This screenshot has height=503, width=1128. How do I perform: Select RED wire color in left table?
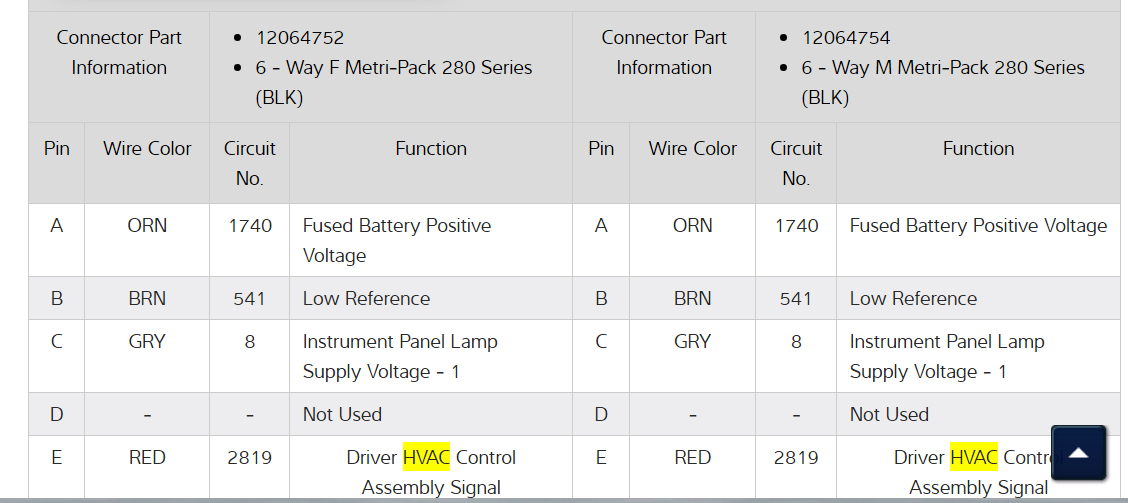click(x=147, y=458)
